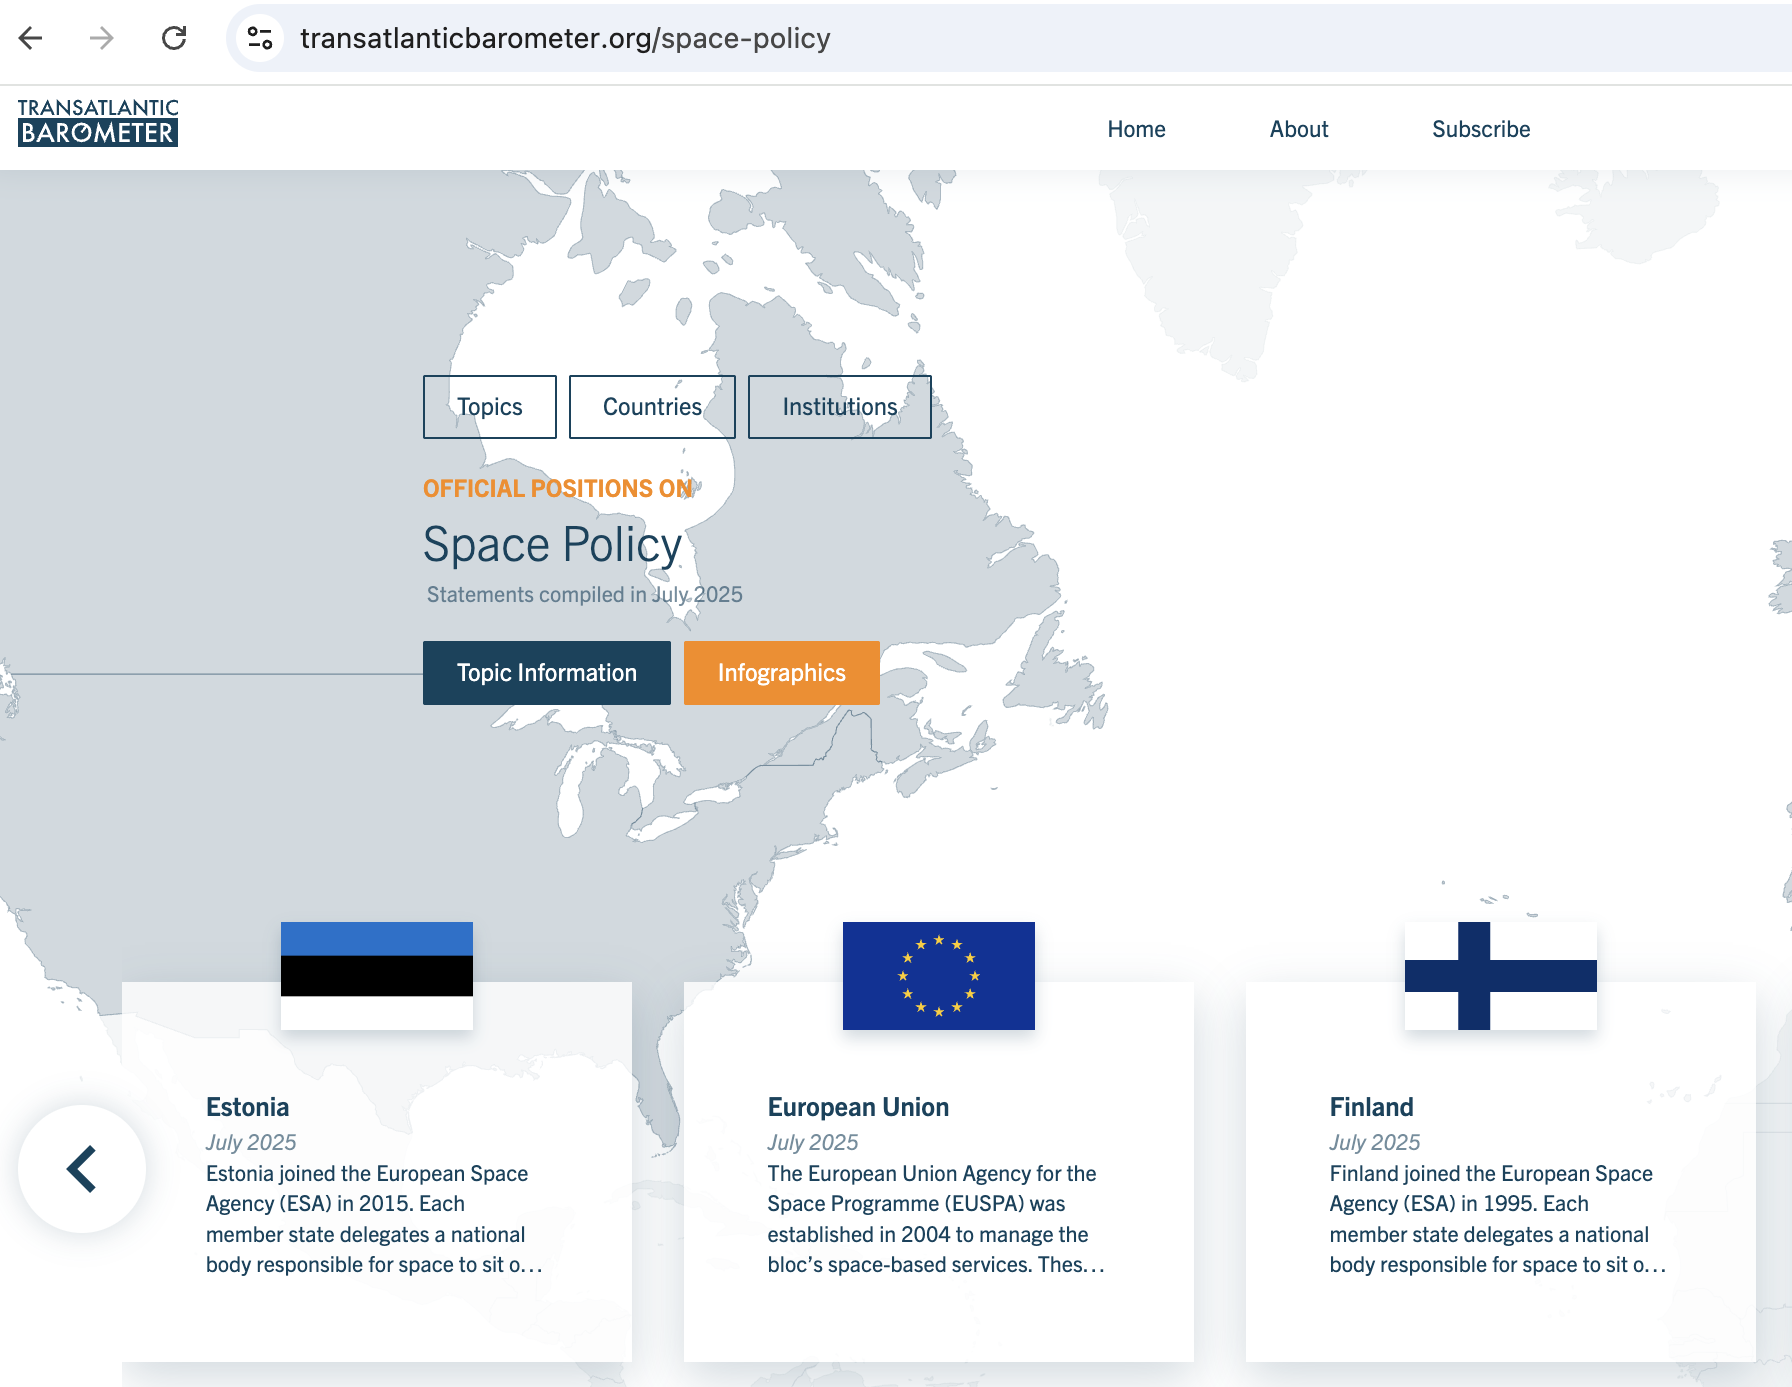Click the Space Policy heading

(x=553, y=545)
